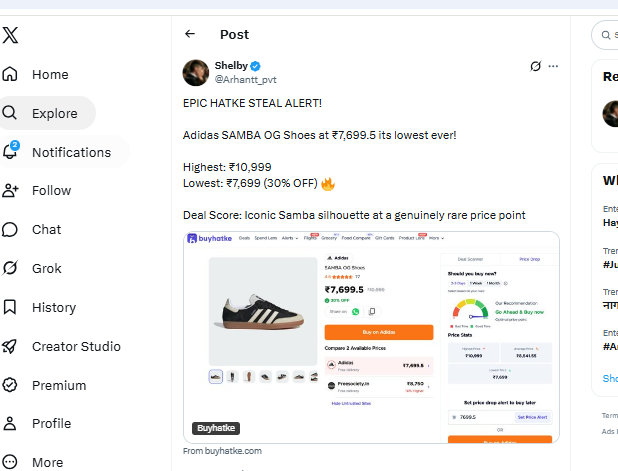Screen dimensions: 618x471
Task: Click the profile avatar in right sidebar
Action: click(x=611, y=114)
